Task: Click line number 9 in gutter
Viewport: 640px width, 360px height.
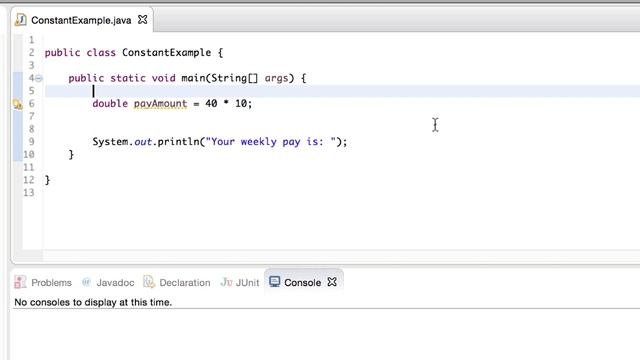Action: click(31, 142)
